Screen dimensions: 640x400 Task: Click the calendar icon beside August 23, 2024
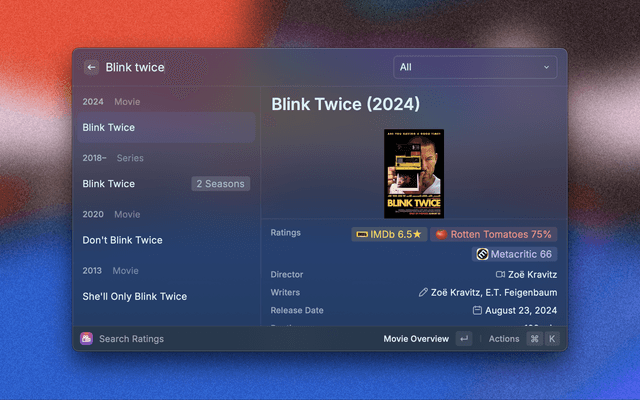coord(477,311)
